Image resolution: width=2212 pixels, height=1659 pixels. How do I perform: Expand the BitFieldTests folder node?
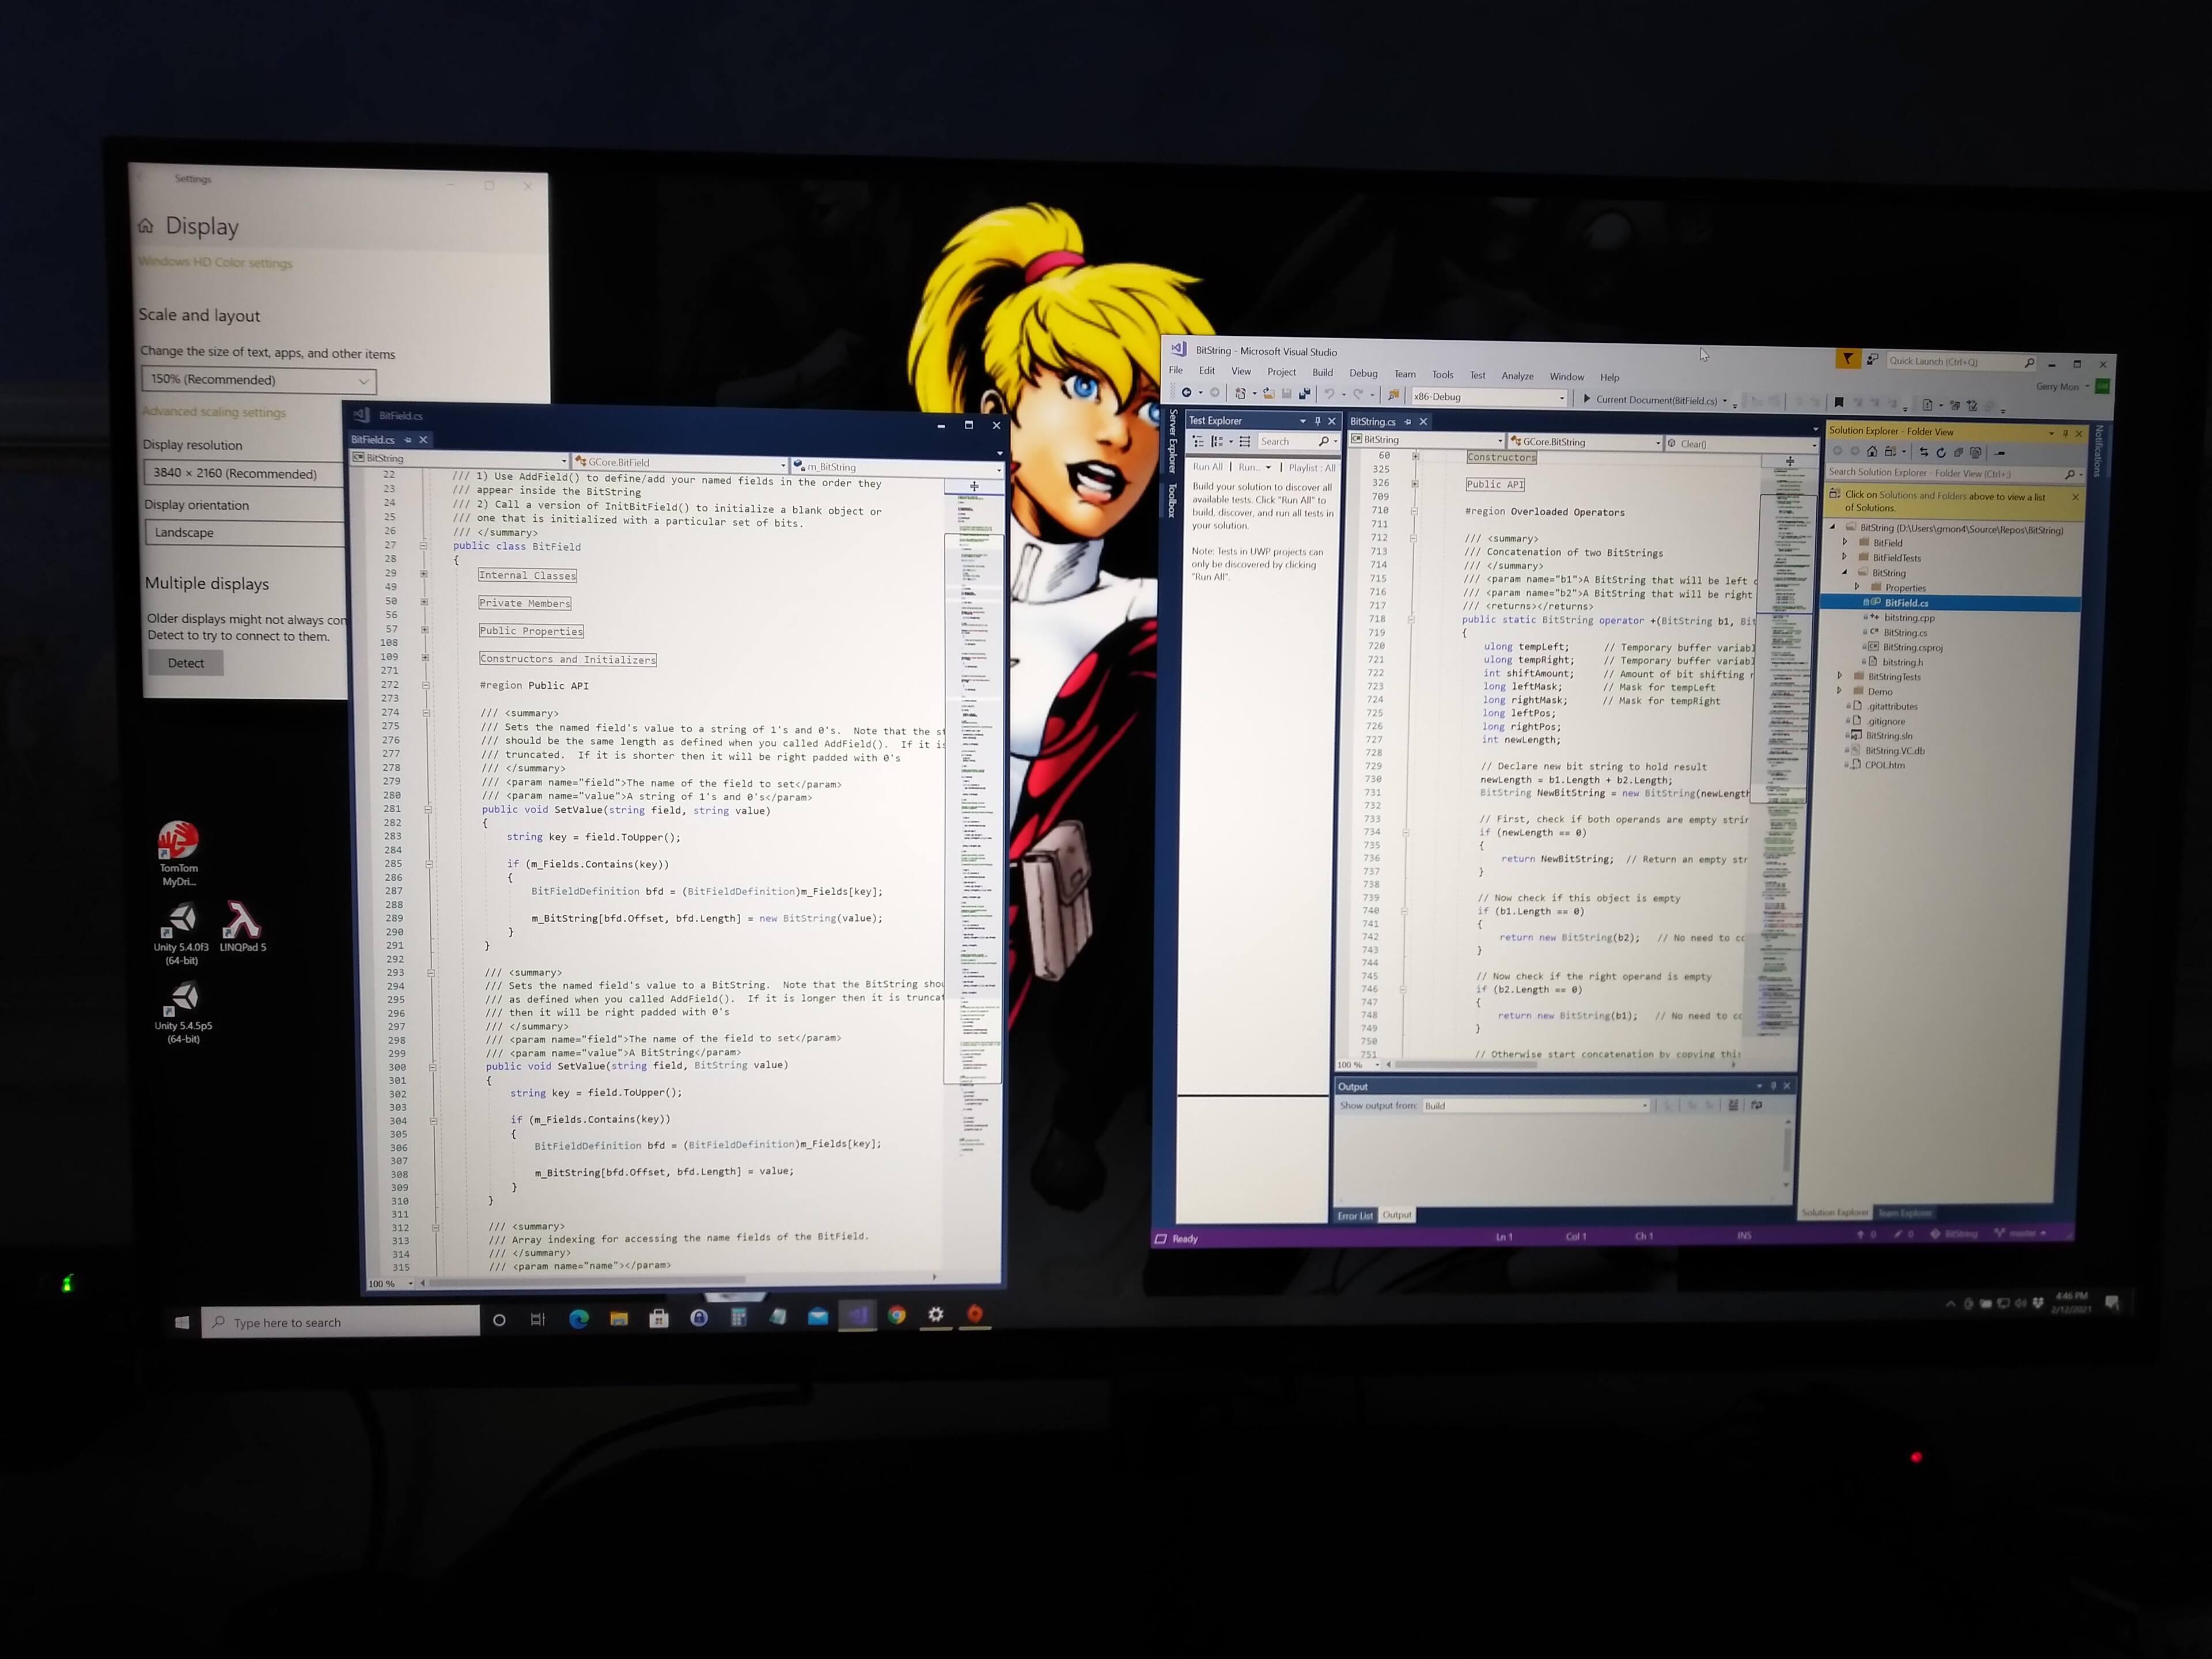coord(1845,557)
